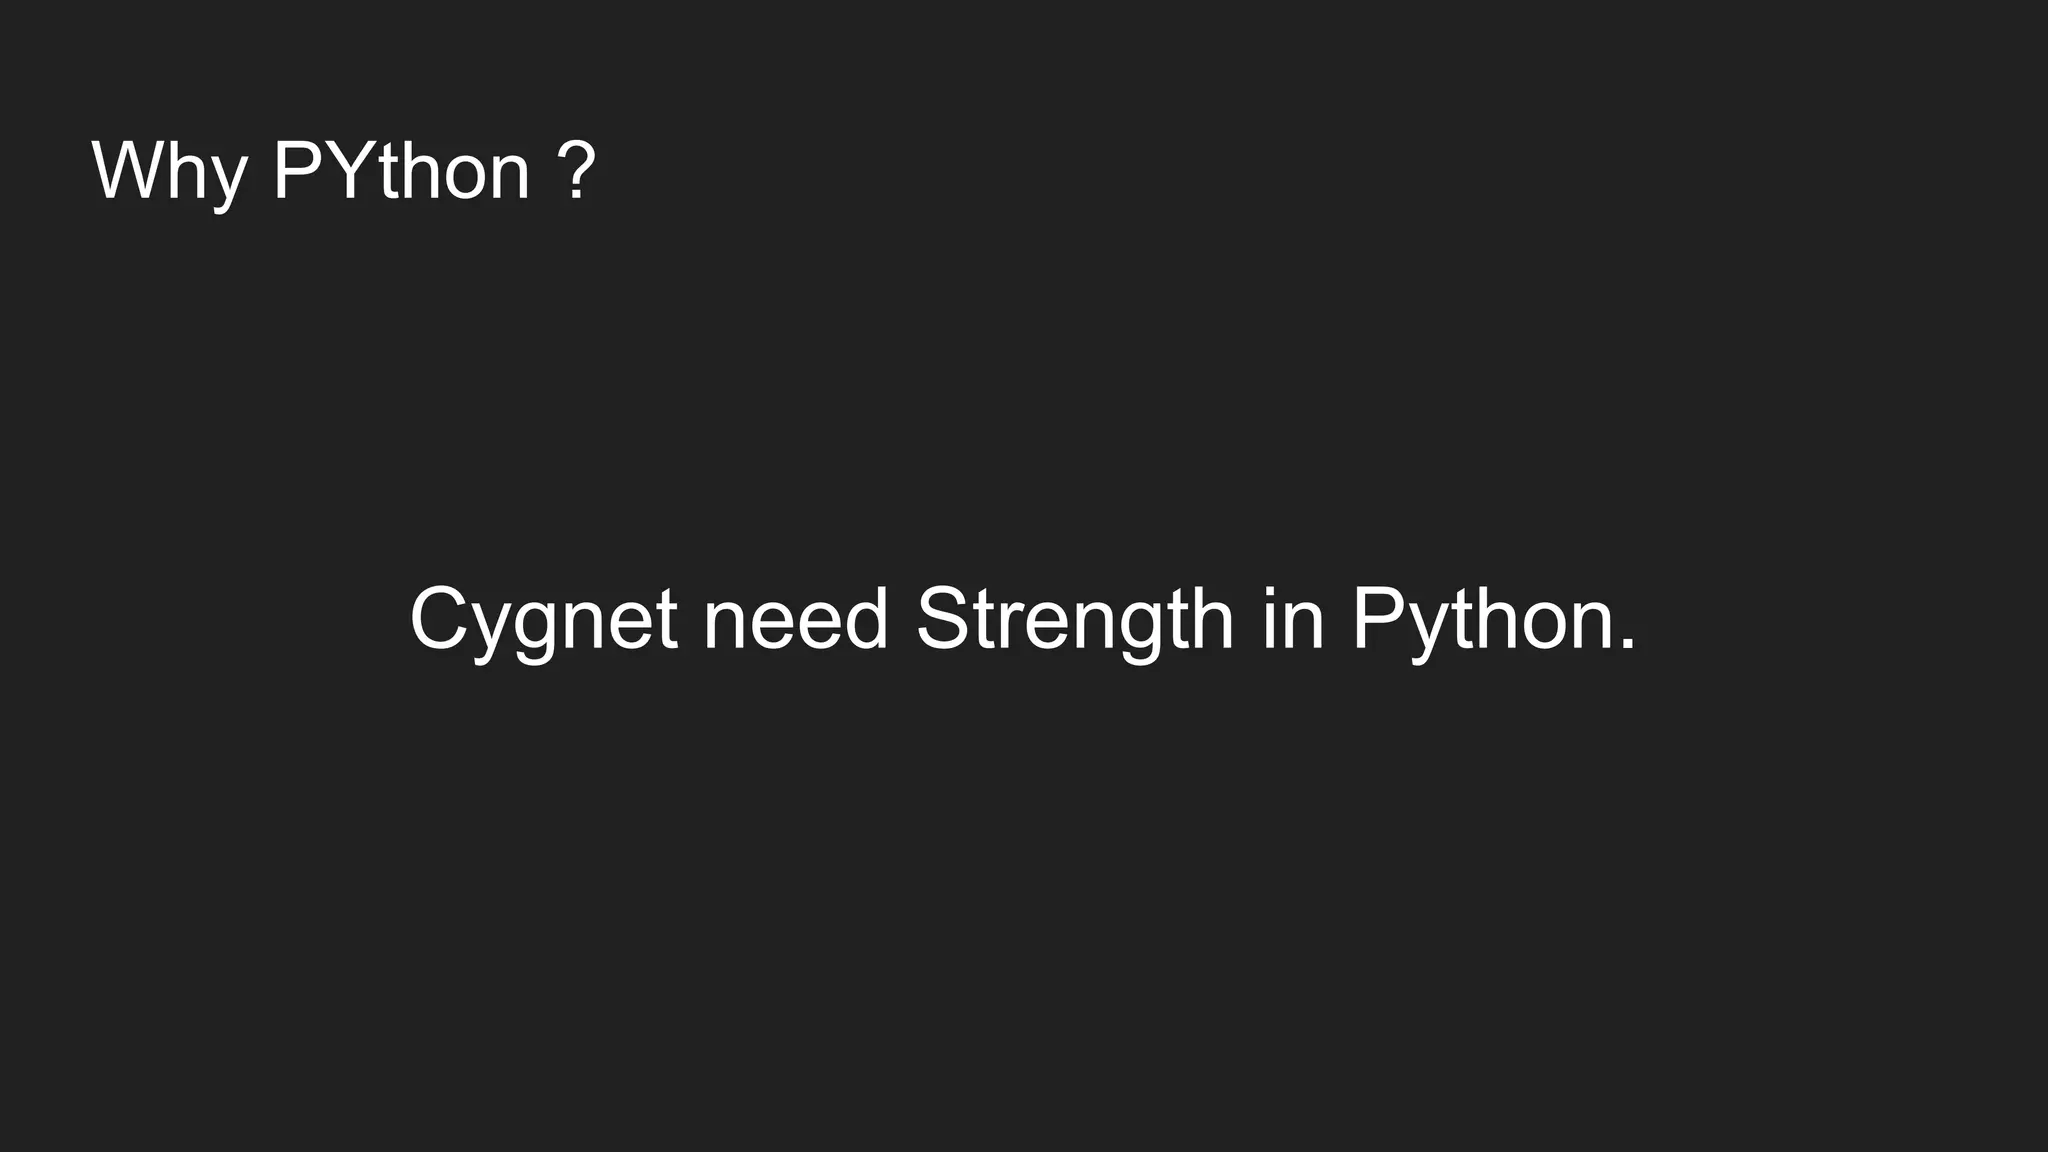Click the question mark in the title
Viewport: 2048px width, 1152px height.
point(575,170)
